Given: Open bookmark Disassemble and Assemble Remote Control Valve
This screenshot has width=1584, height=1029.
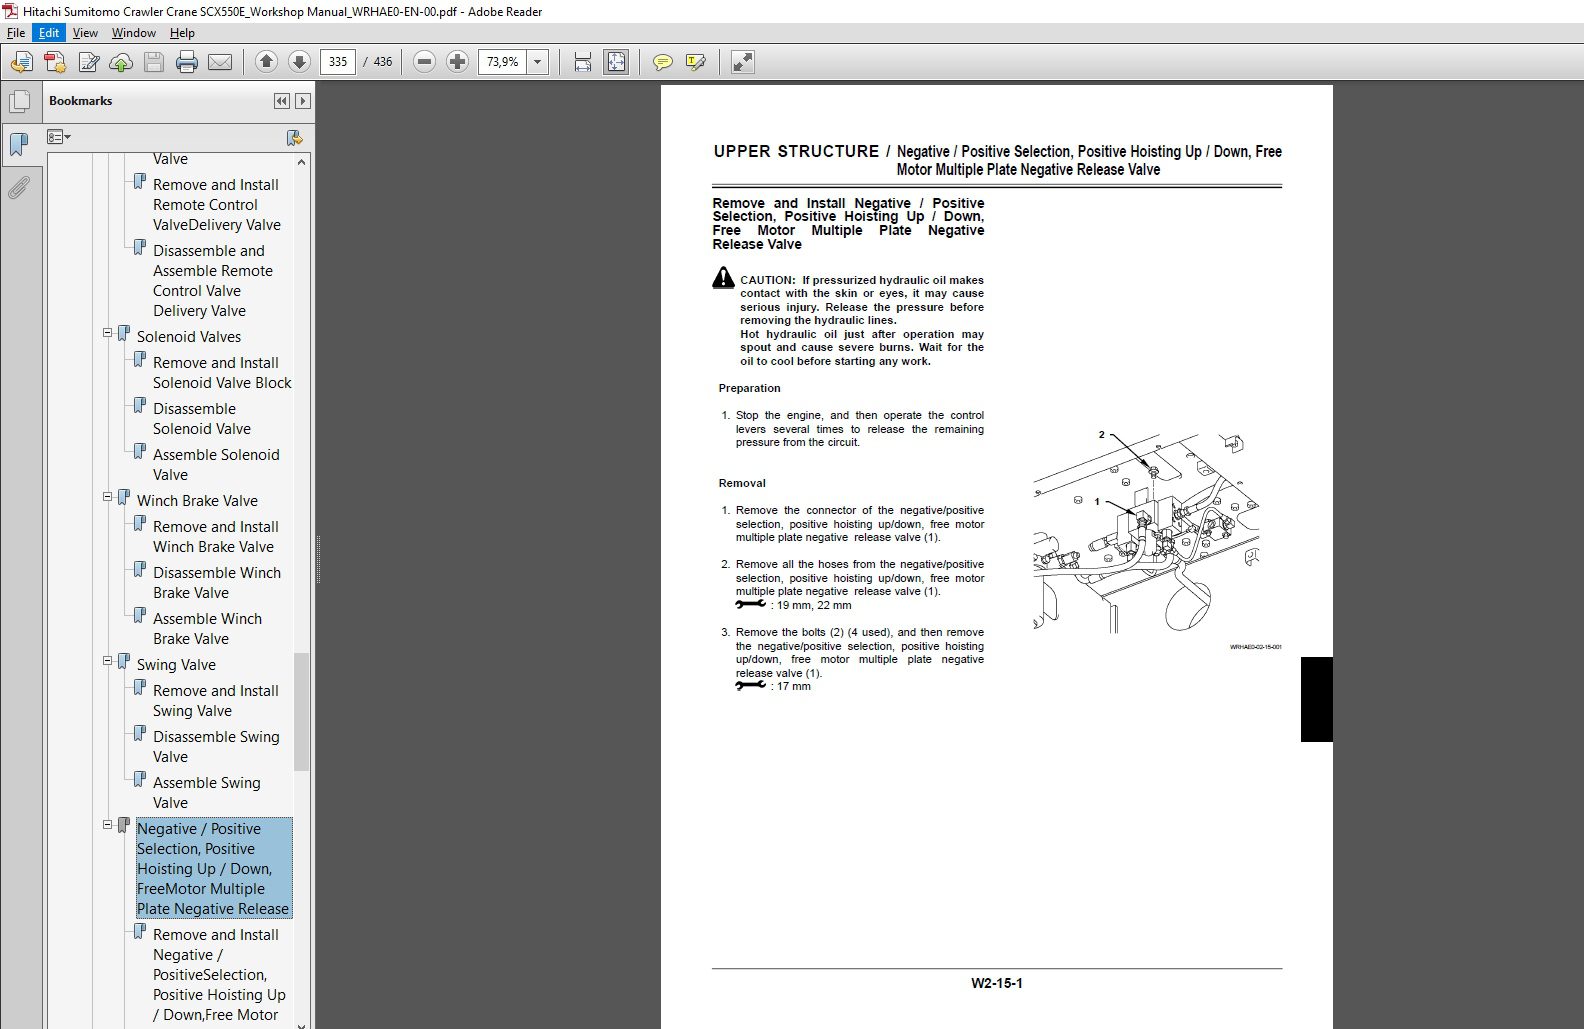Looking at the screenshot, I should (x=213, y=281).
